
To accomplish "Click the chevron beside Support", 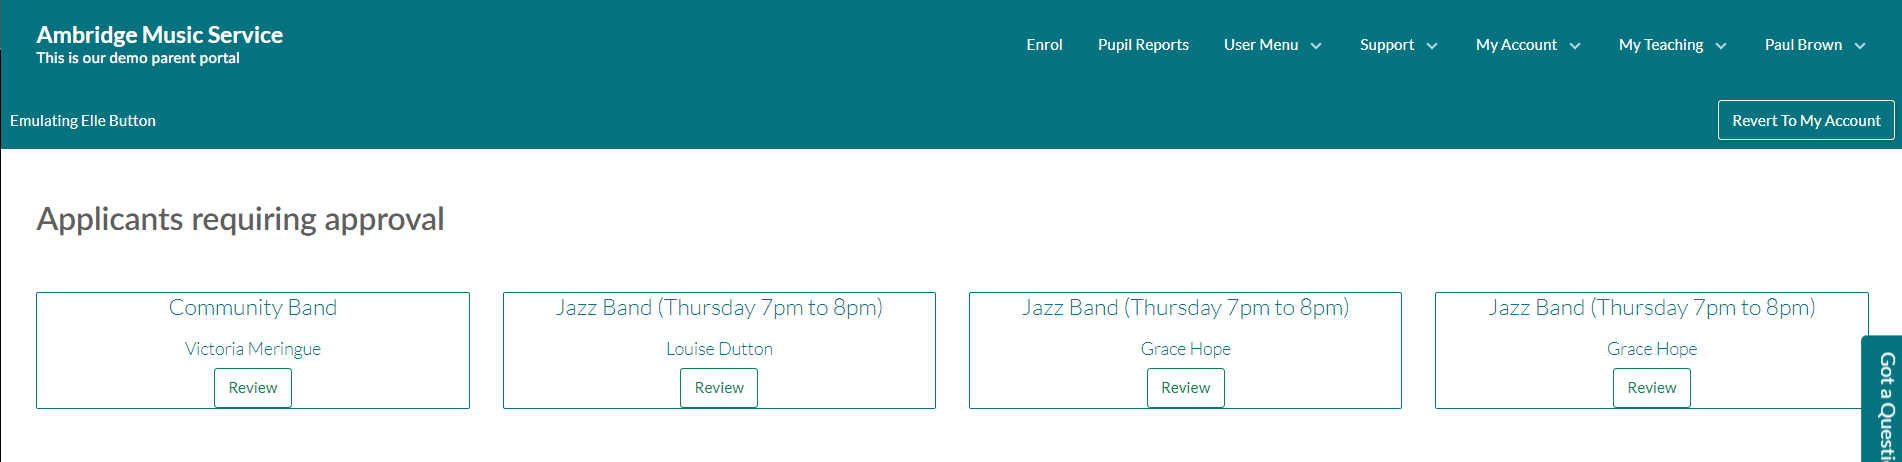I will point(1432,46).
